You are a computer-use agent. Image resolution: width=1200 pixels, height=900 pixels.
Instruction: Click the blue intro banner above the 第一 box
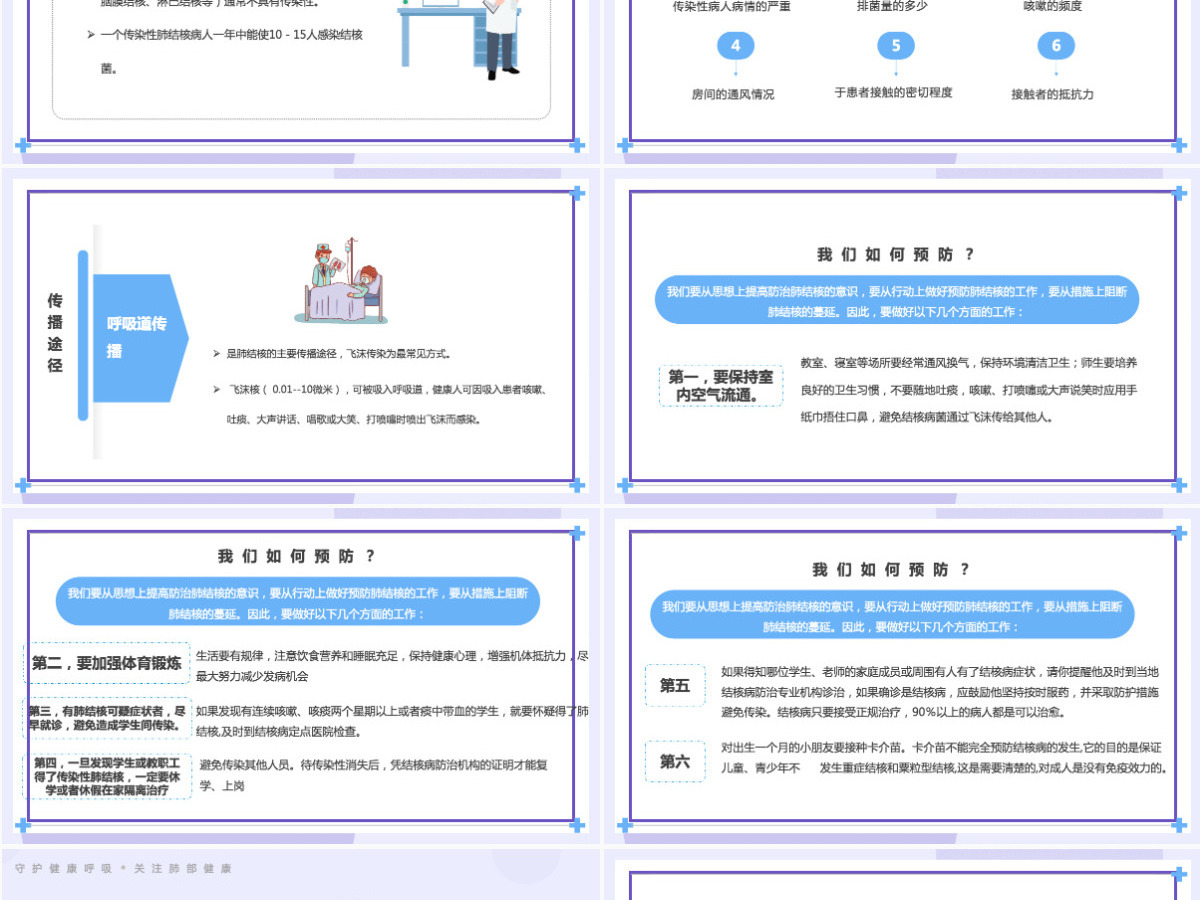[897, 299]
